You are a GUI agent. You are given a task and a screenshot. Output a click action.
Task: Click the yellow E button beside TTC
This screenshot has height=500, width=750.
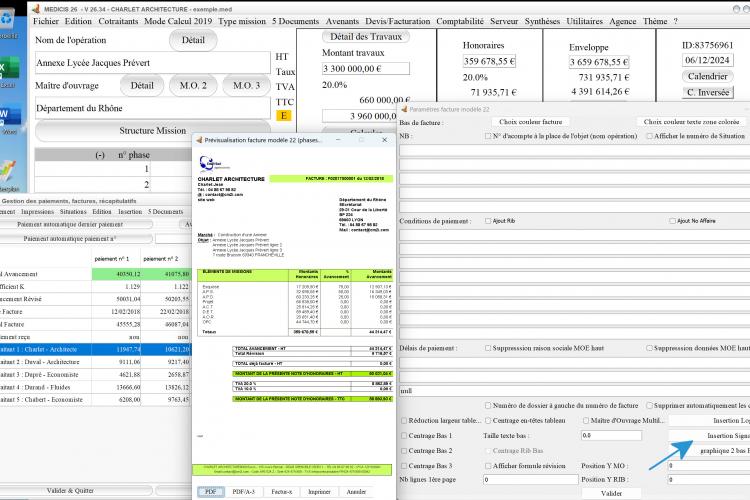click(284, 115)
